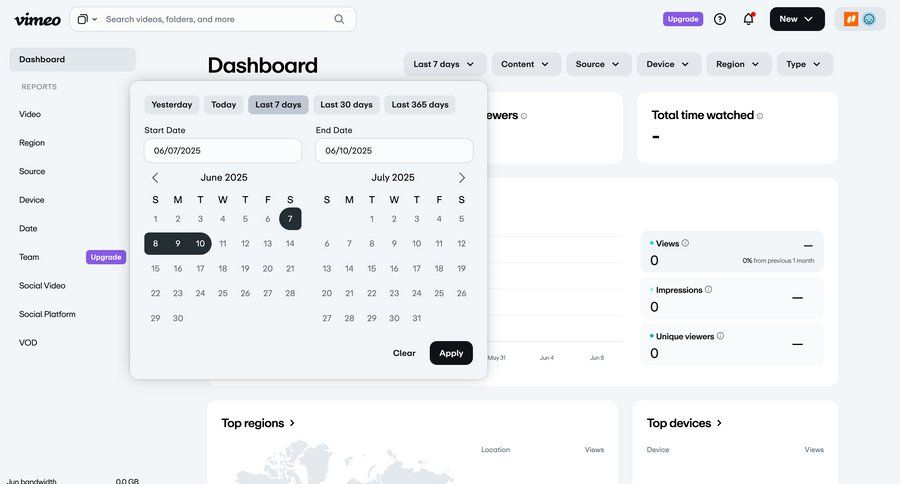Click the magnifying glass search icon
The height and width of the screenshot is (484, 900).
[339, 19]
